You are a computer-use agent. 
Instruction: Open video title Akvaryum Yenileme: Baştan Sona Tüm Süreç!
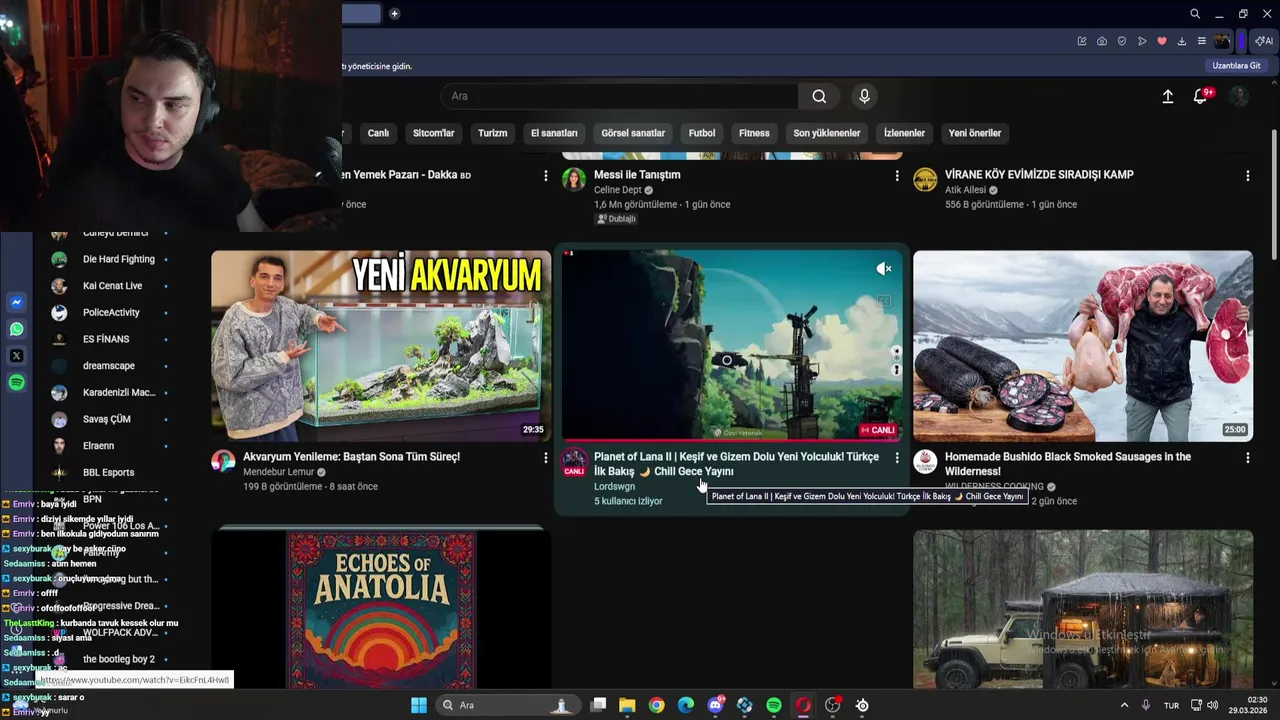click(x=351, y=457)
